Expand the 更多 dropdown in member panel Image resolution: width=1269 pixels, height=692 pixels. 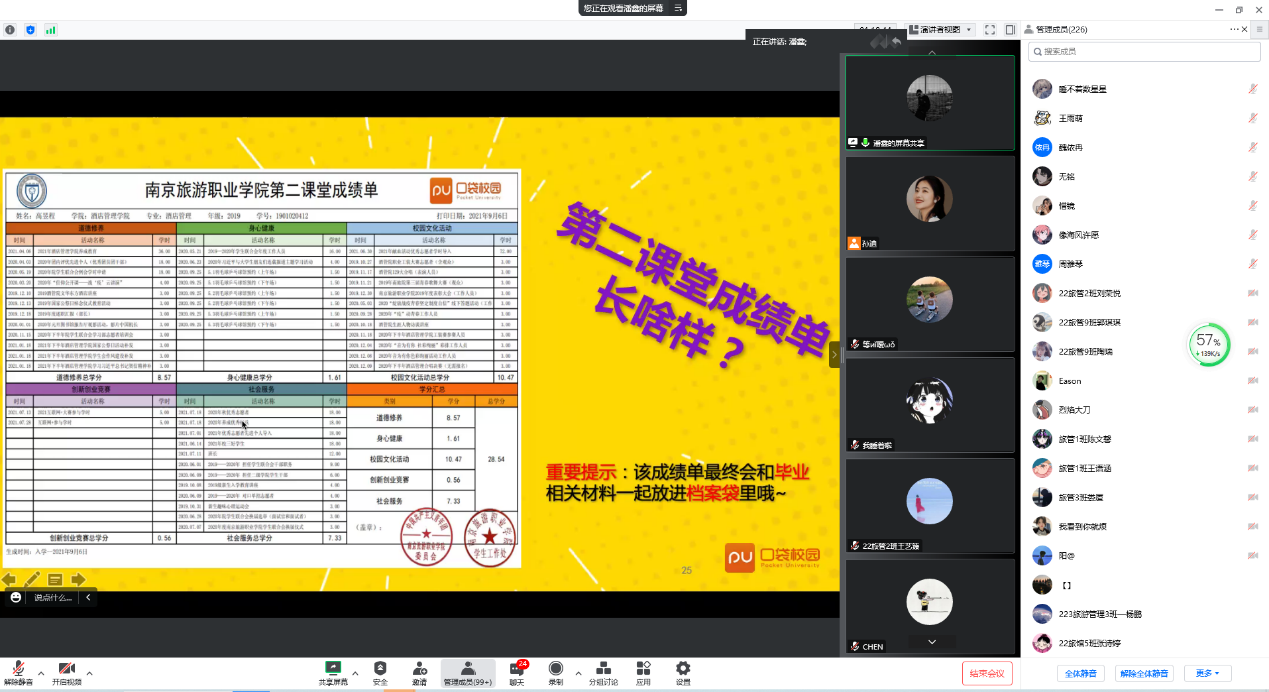pos(1207,673)
